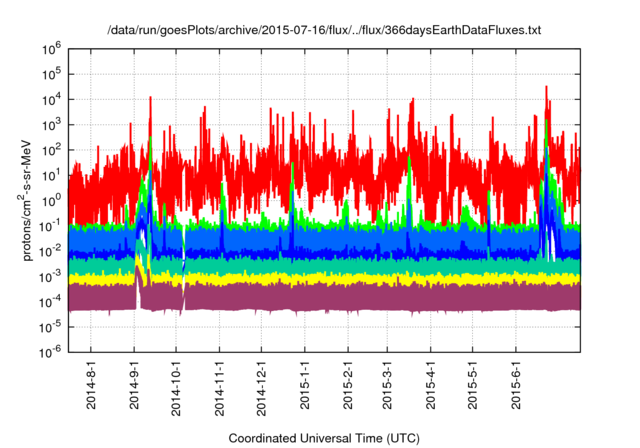
Task: Click the 10^3 y-axis tick label
Action: pos(51,126)
